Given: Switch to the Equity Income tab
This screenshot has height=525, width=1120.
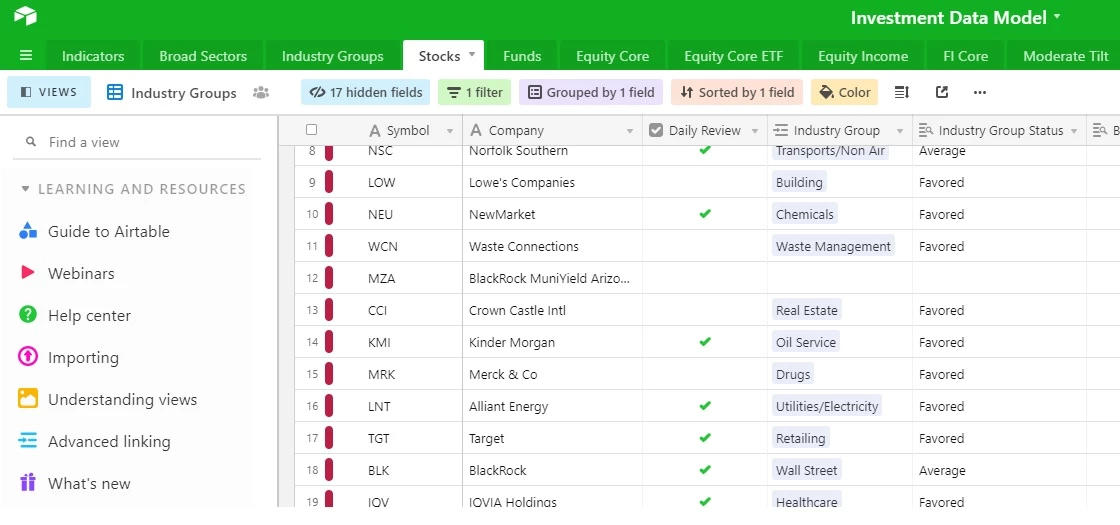Looking at the screenshot, I should click(863, 56).
